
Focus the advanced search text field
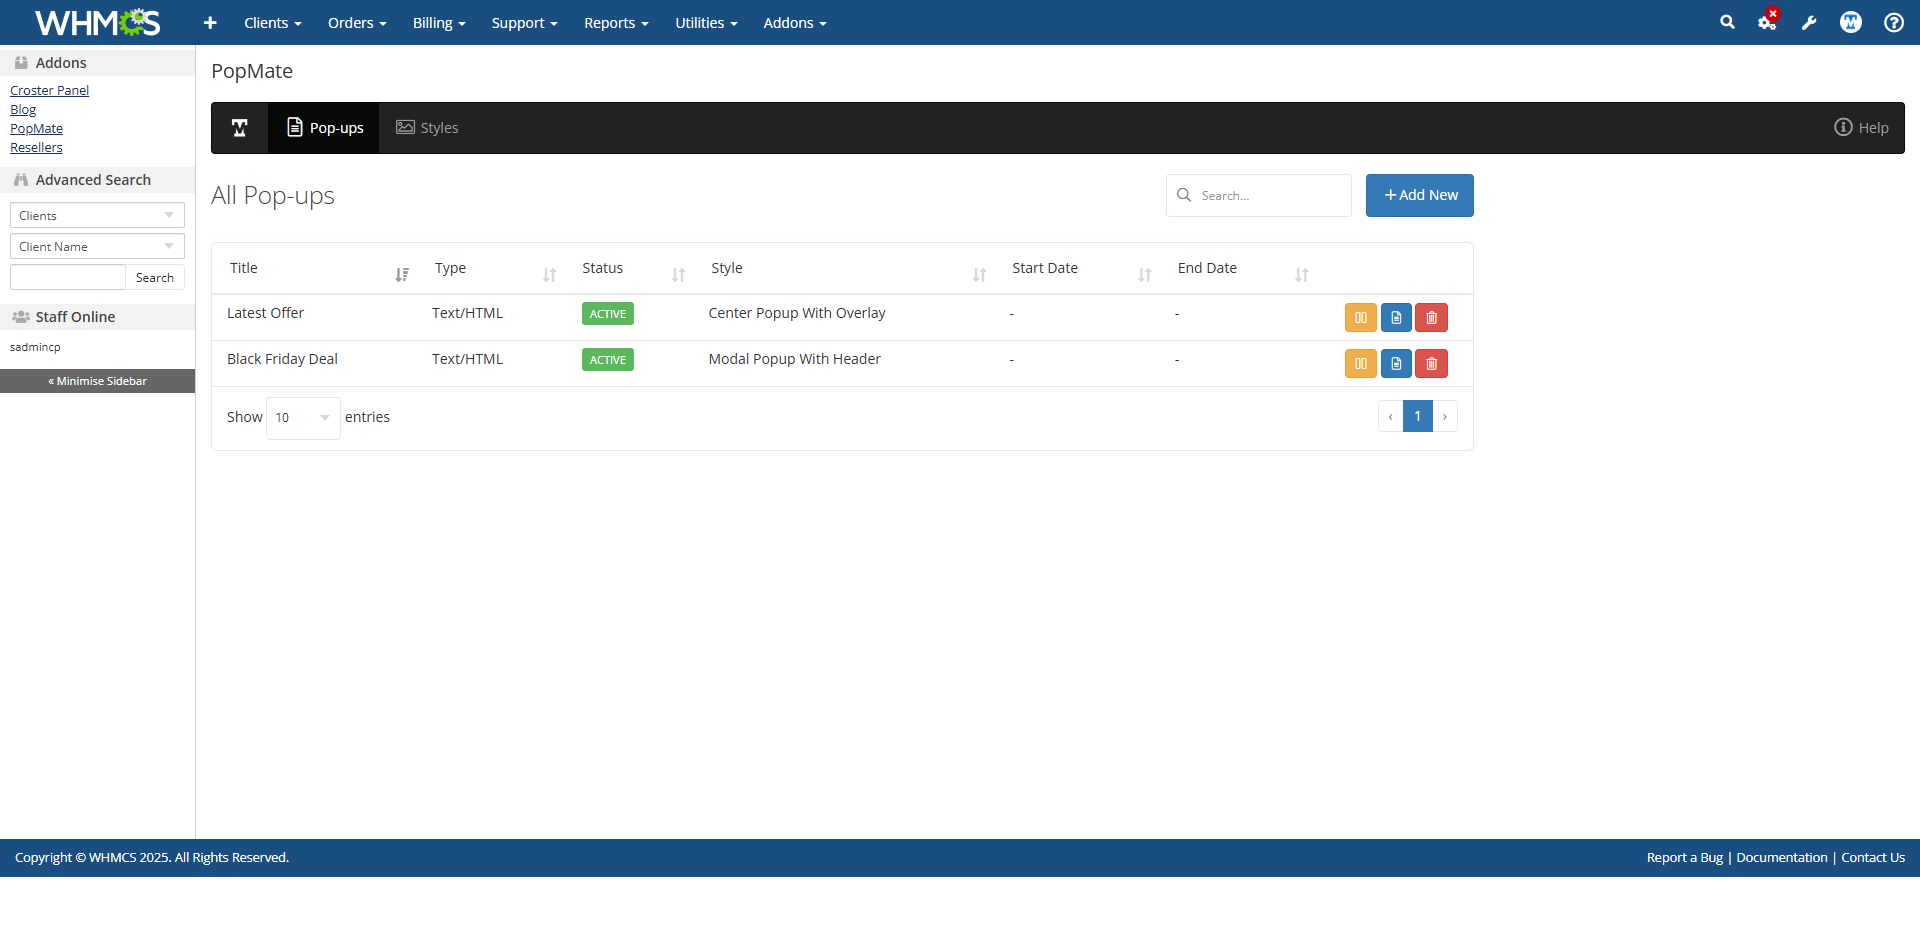[68, 278]
